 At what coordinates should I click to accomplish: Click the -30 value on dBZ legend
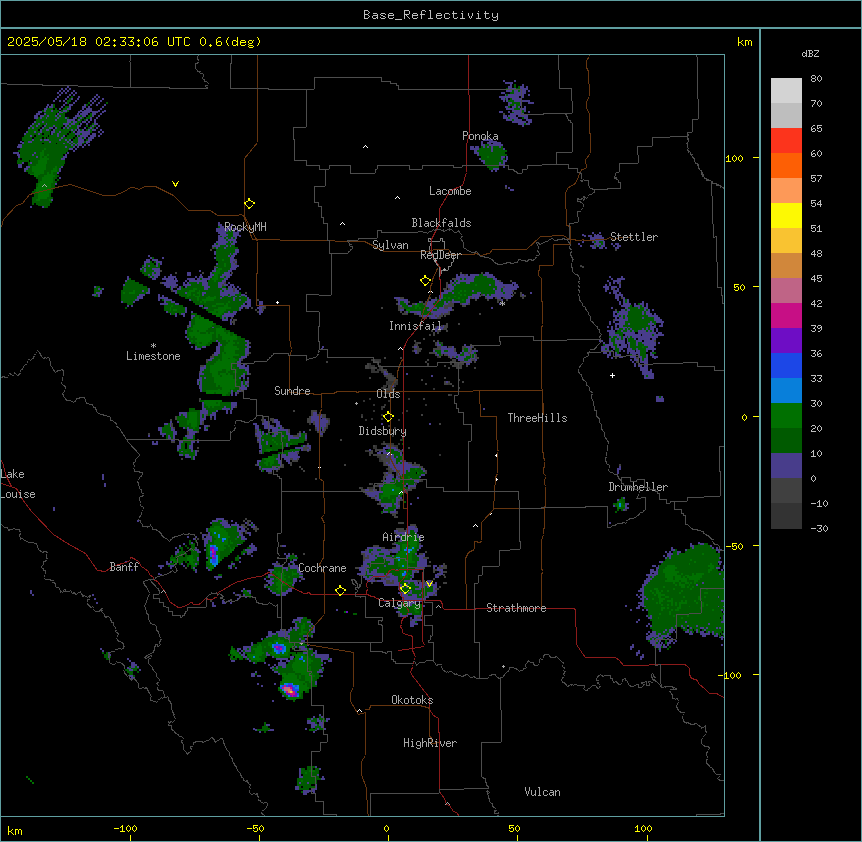coord(819,529)
